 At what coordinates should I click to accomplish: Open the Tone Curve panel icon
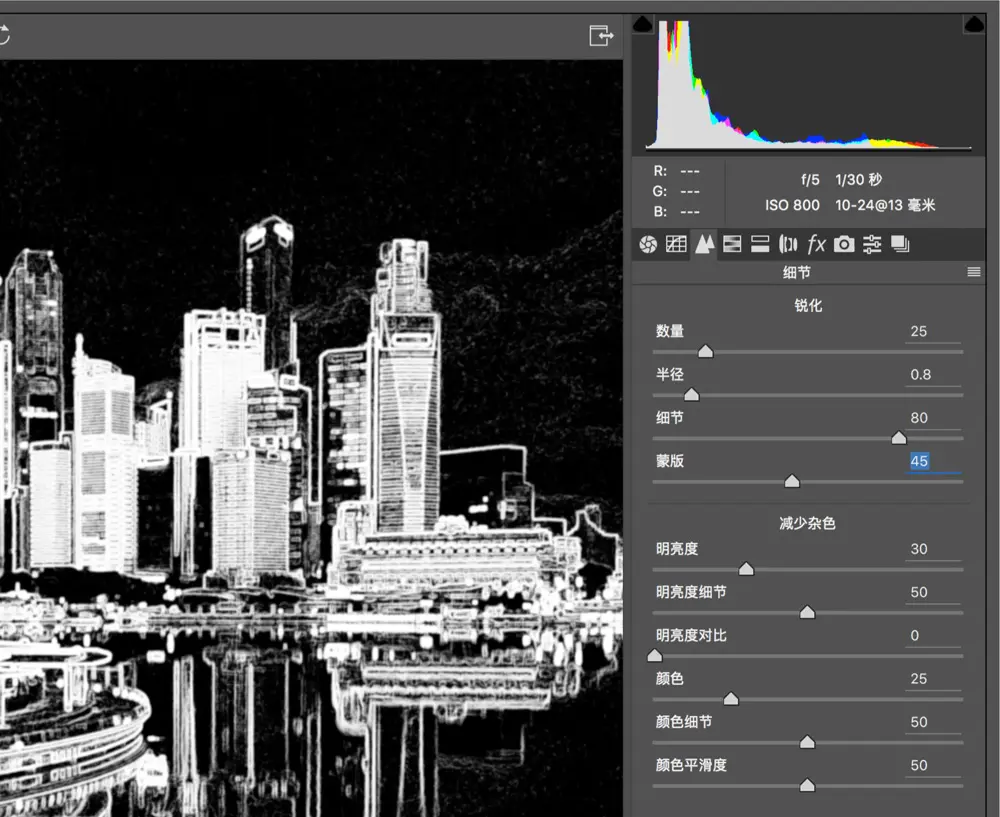[x=676, y=244]
